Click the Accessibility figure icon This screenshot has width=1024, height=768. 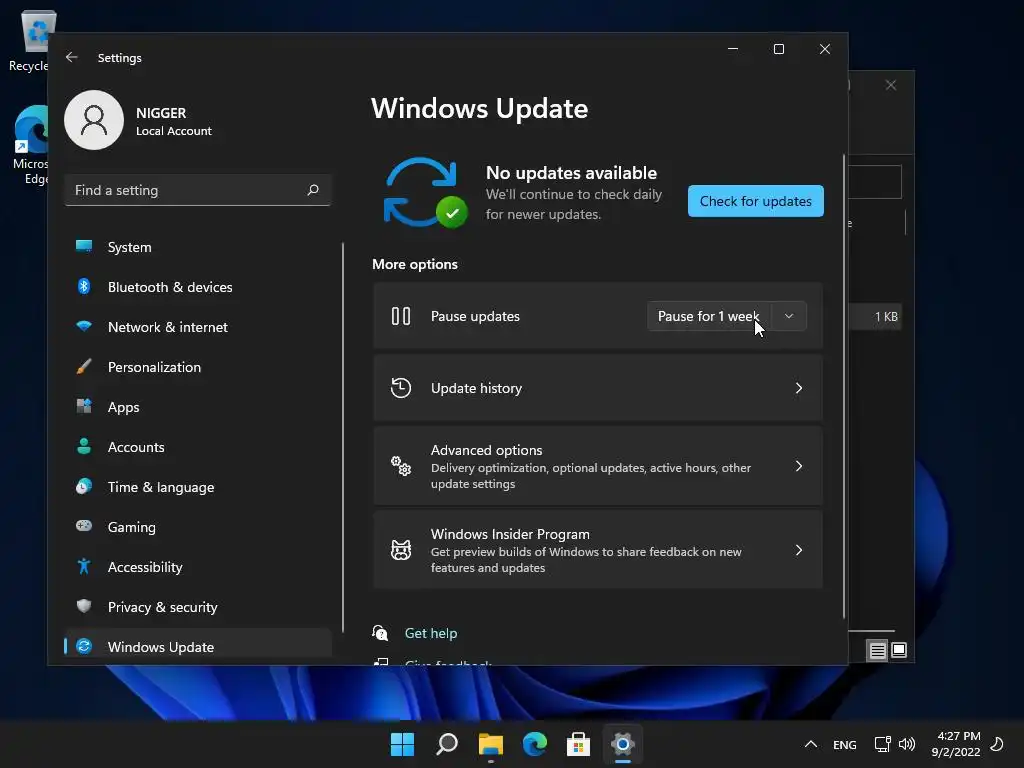click(84, 566)
